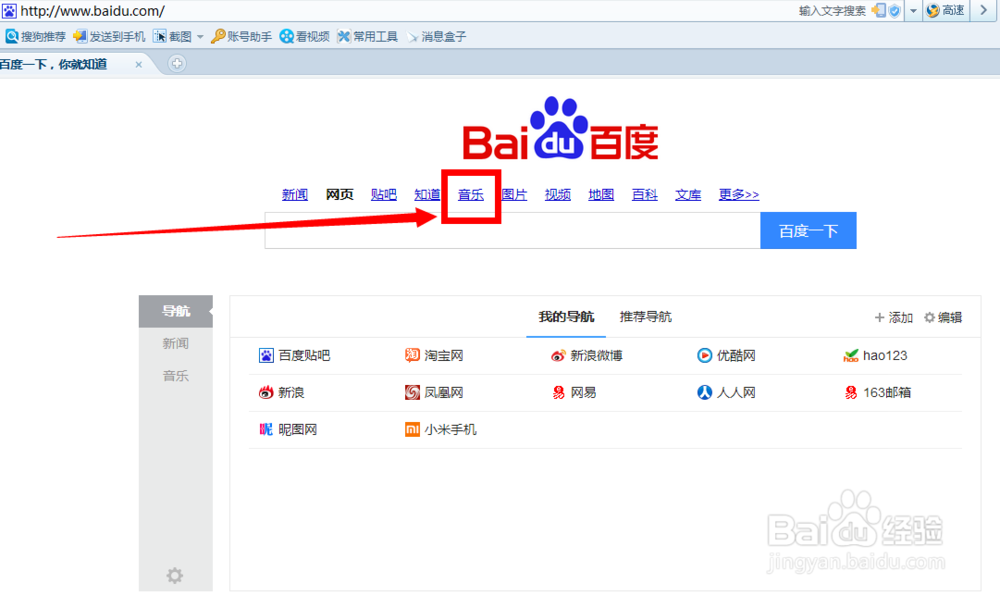Open the 文库 link
Image resolution: width=1000 pixels, height=596 pixels.
pyautogui.click(x=688, y=194)
